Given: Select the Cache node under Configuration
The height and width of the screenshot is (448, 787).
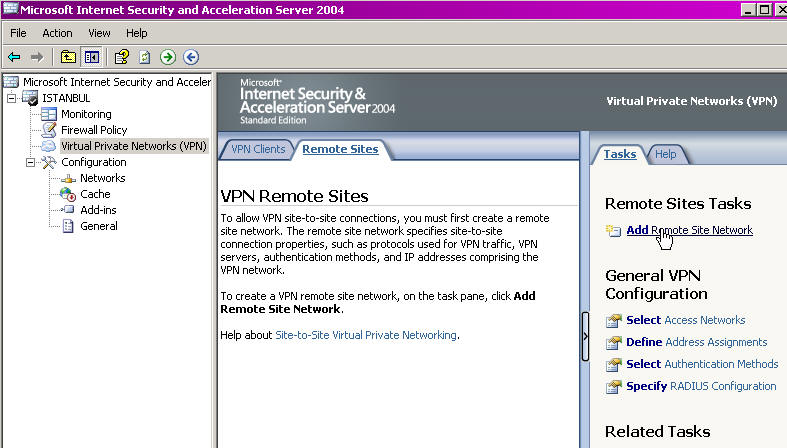Looking at the screenshot, I should 95,194.
